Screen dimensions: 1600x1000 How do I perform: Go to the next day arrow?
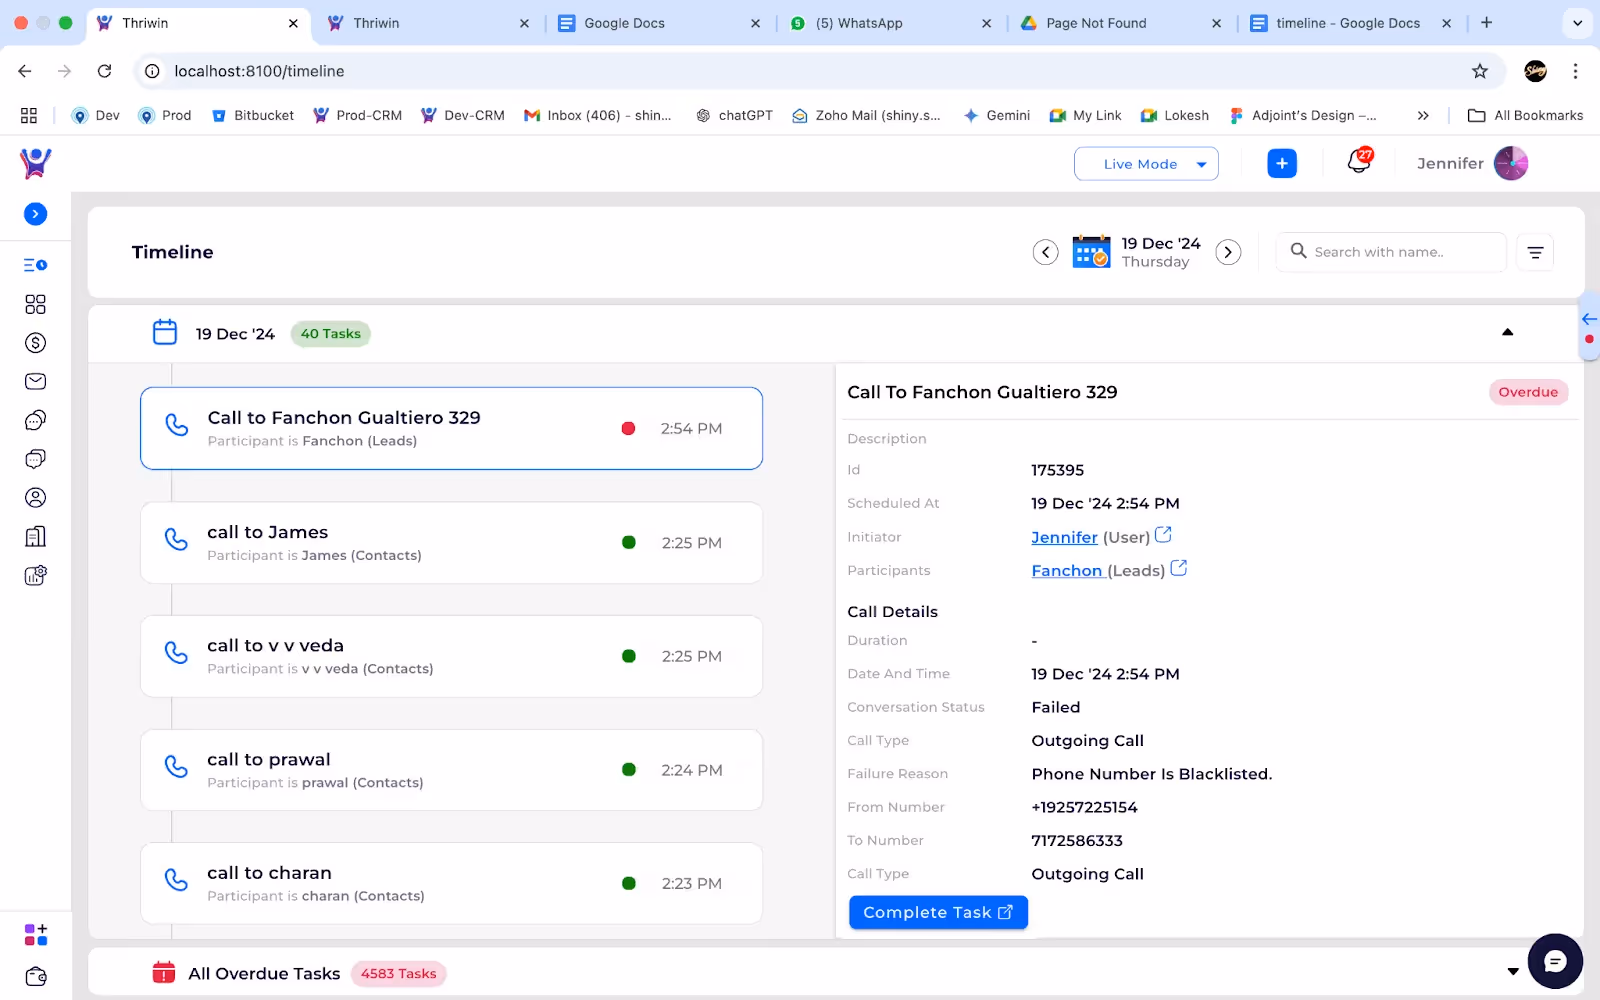coord(1228,252)
